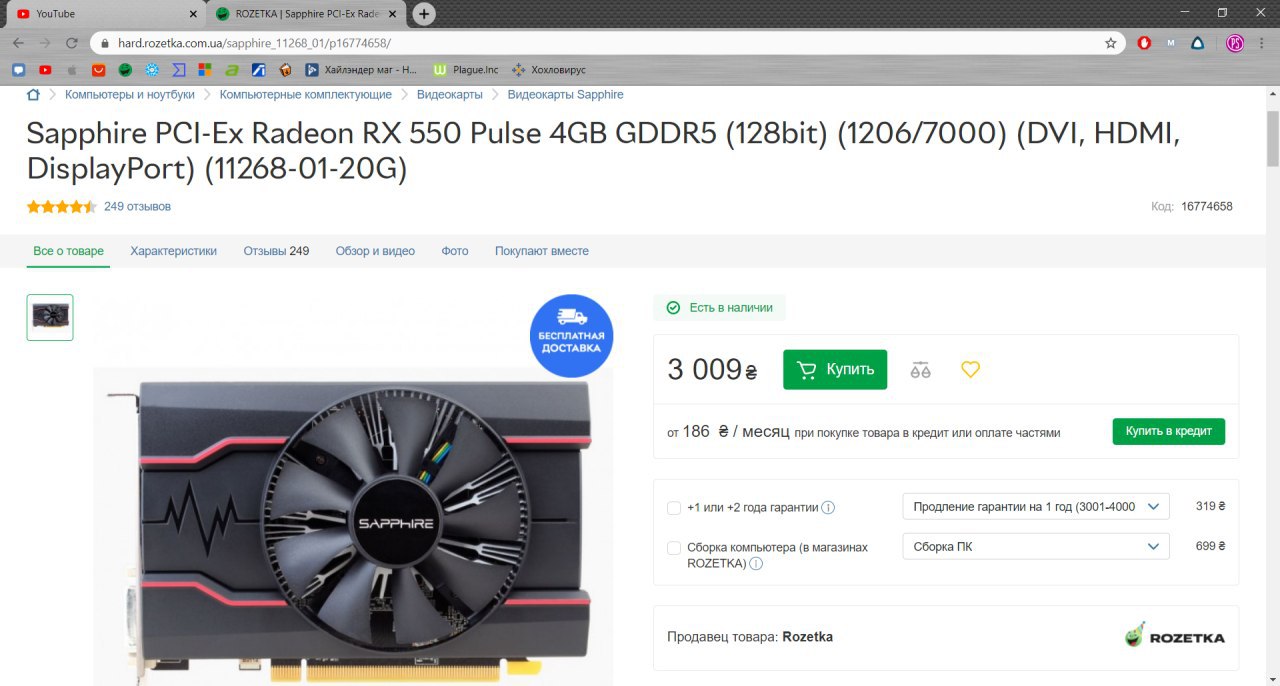Open a new browser tab

424,14
